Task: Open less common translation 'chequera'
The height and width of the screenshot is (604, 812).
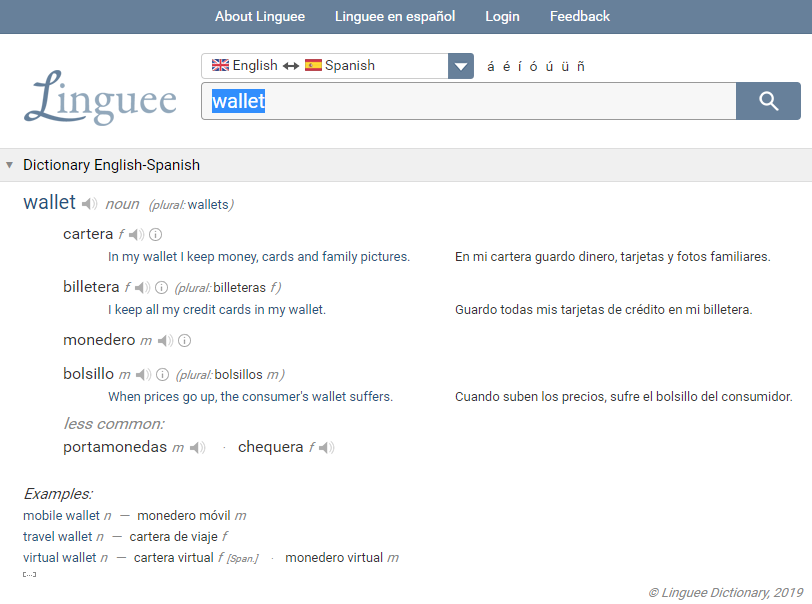Action: coord(271,447)
